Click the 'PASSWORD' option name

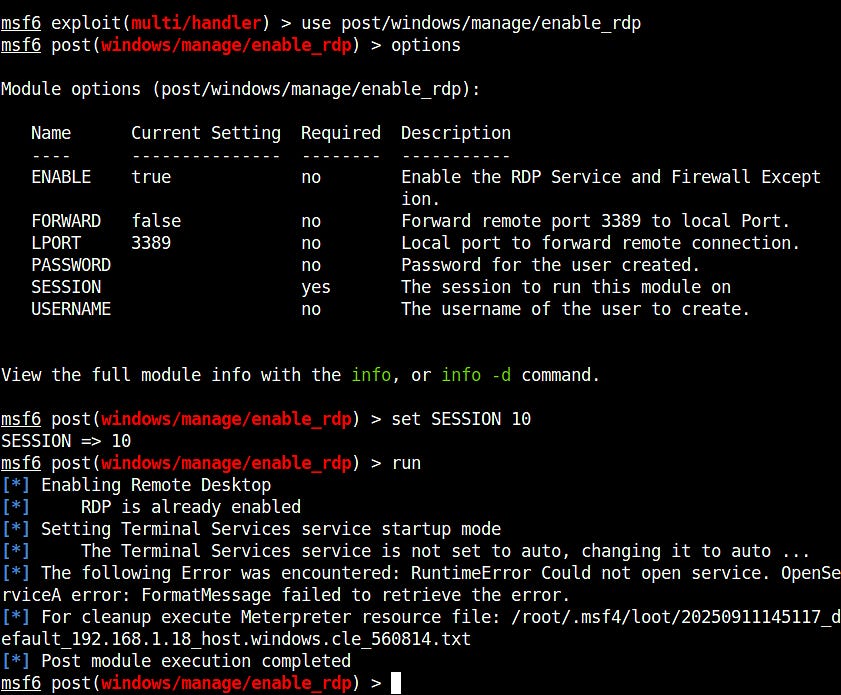[71, 265]
